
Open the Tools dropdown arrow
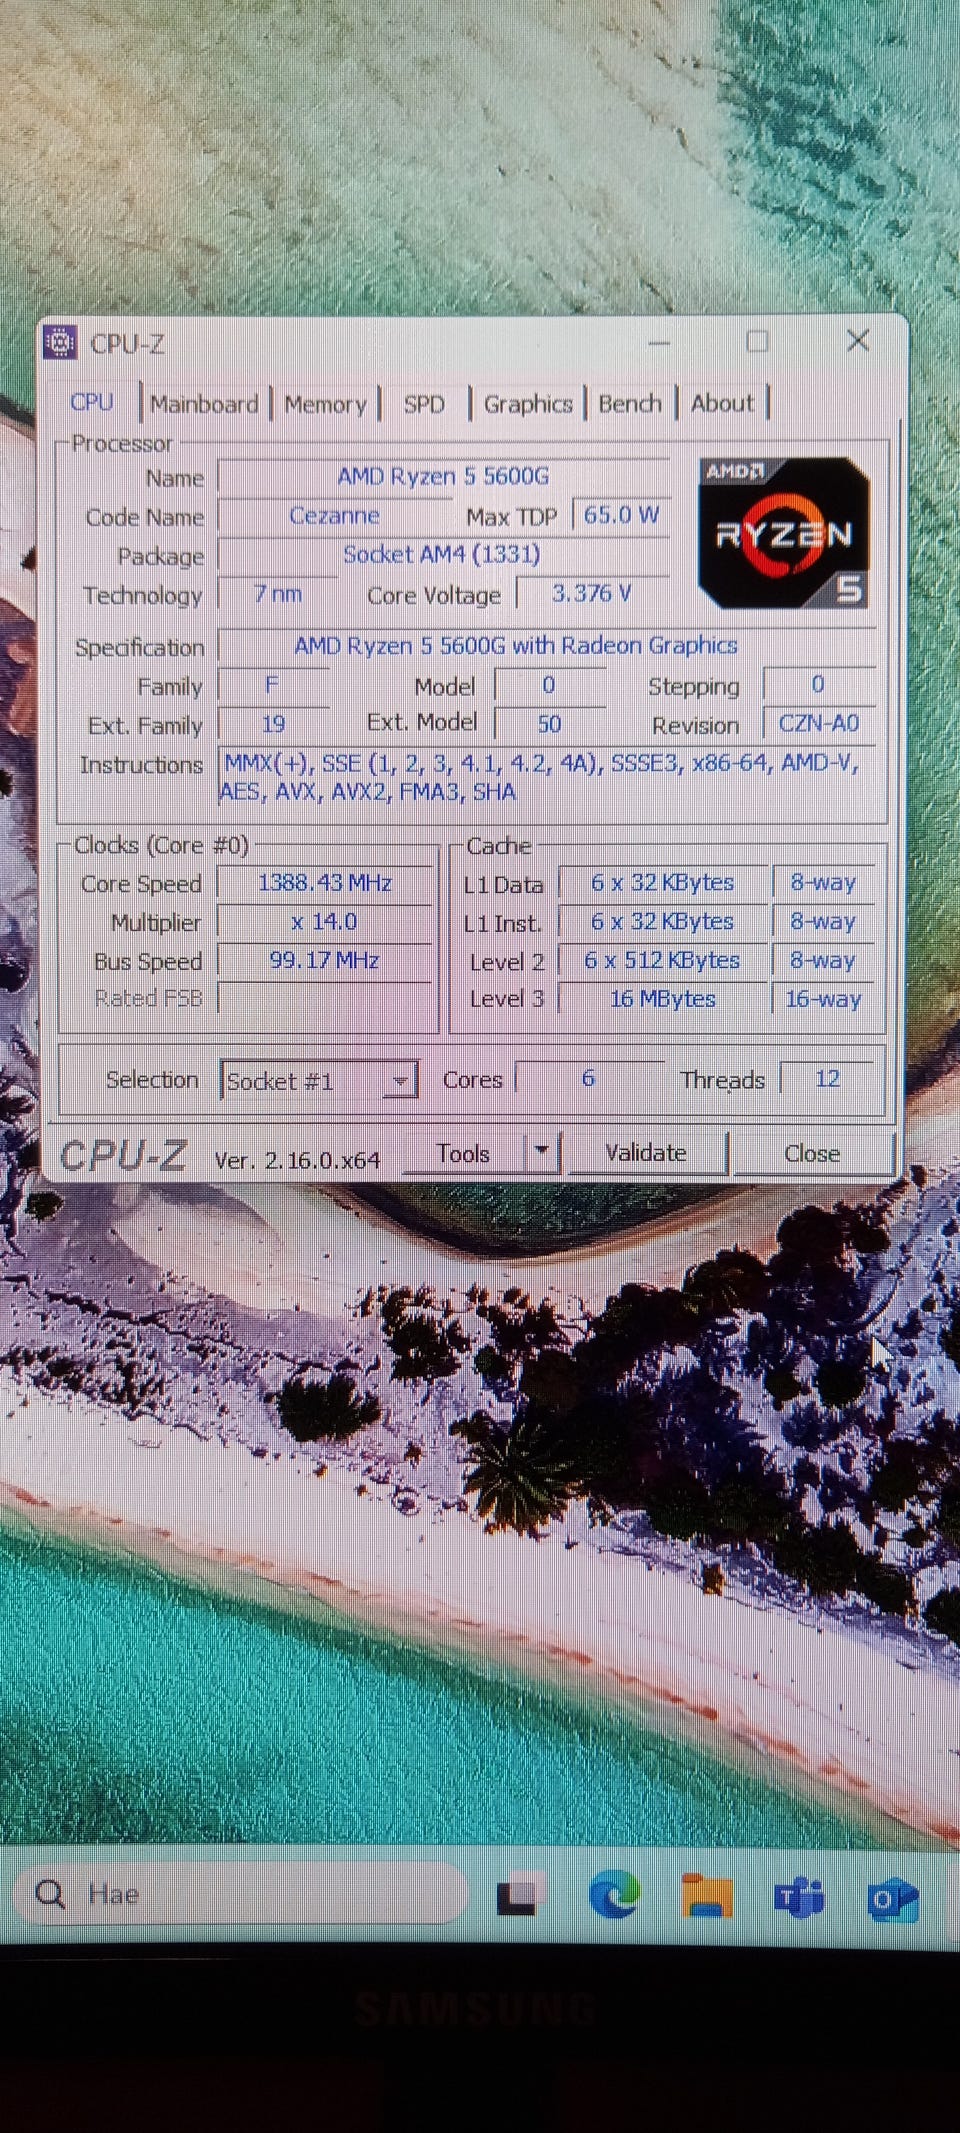point(541,1152)
